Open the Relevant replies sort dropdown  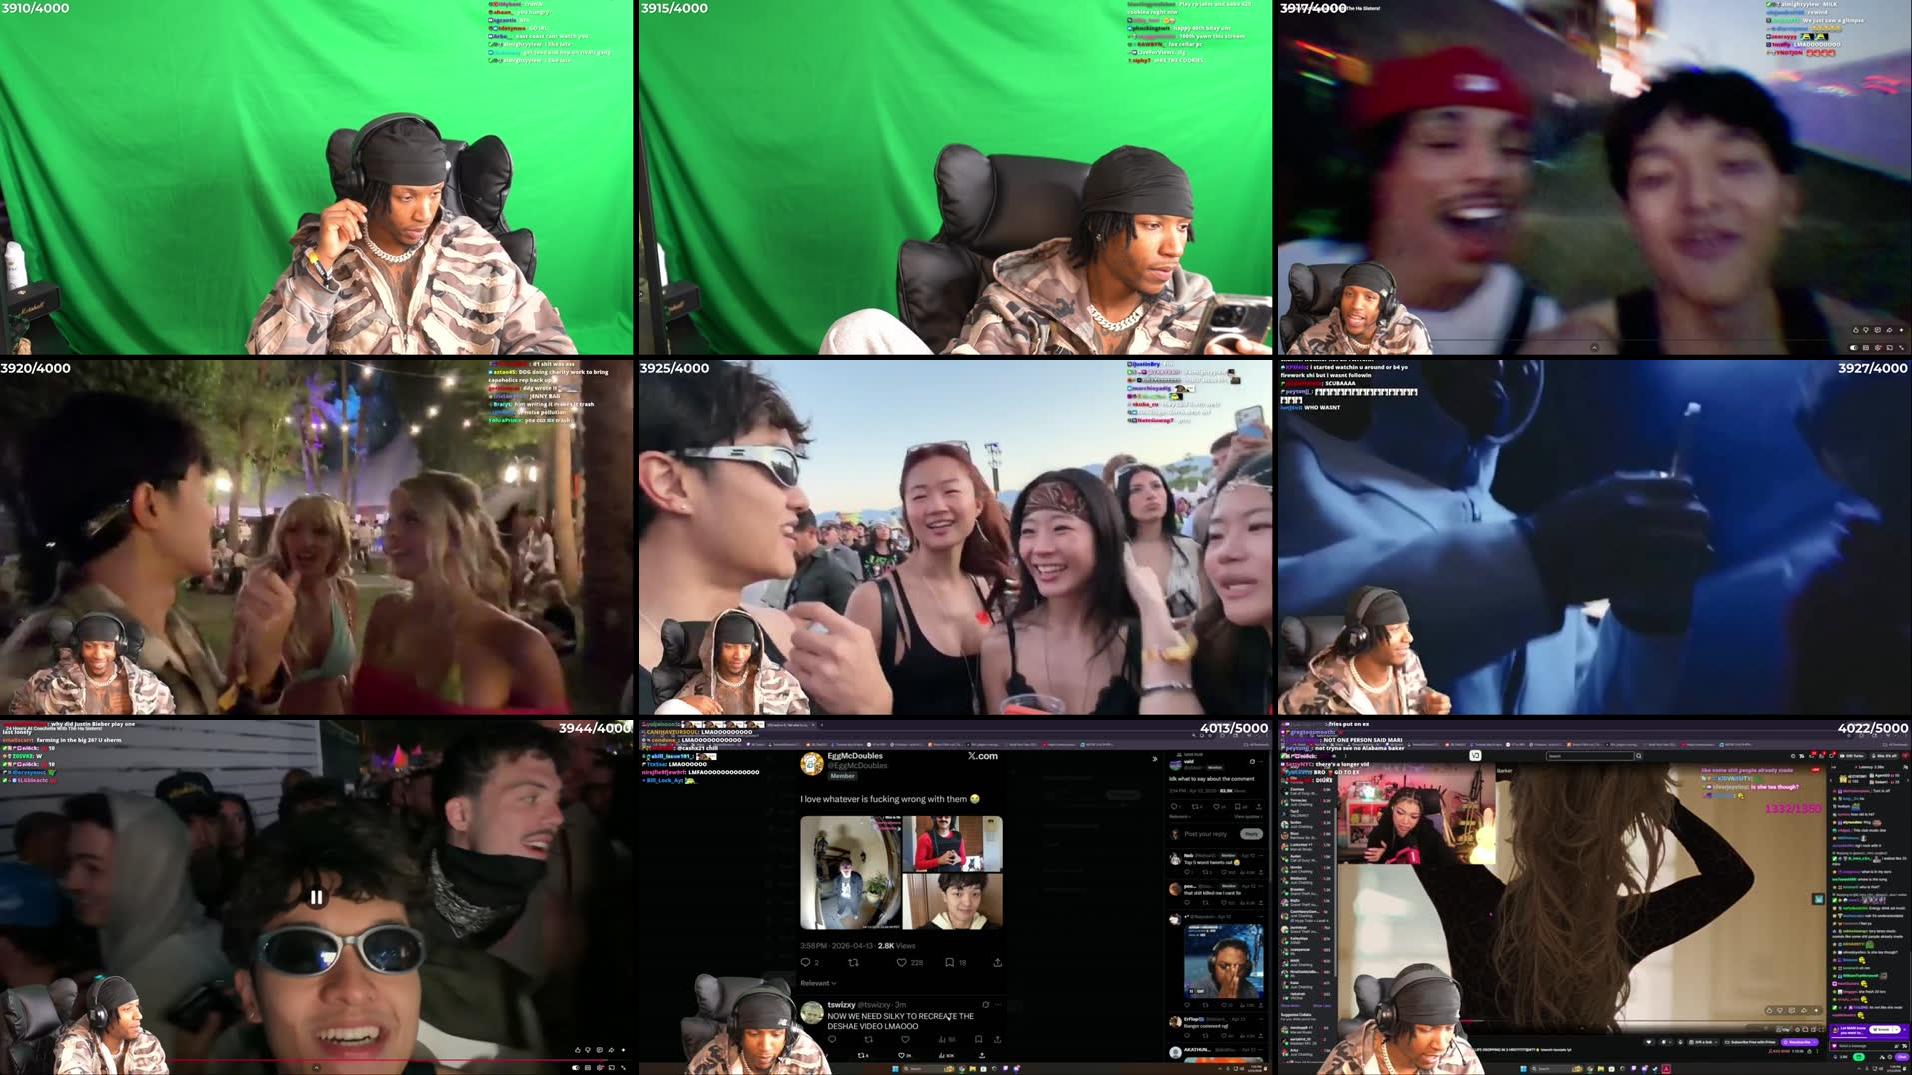(818, 983)
